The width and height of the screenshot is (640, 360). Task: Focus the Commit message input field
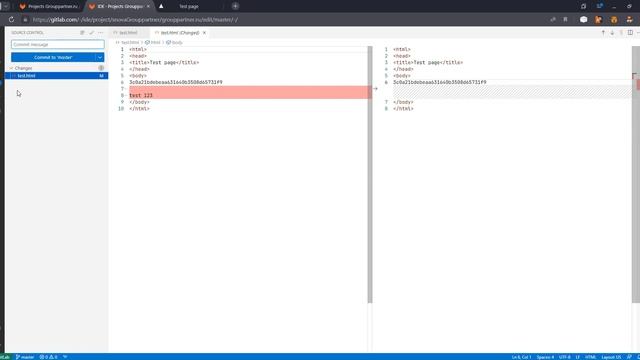point(58,44)
